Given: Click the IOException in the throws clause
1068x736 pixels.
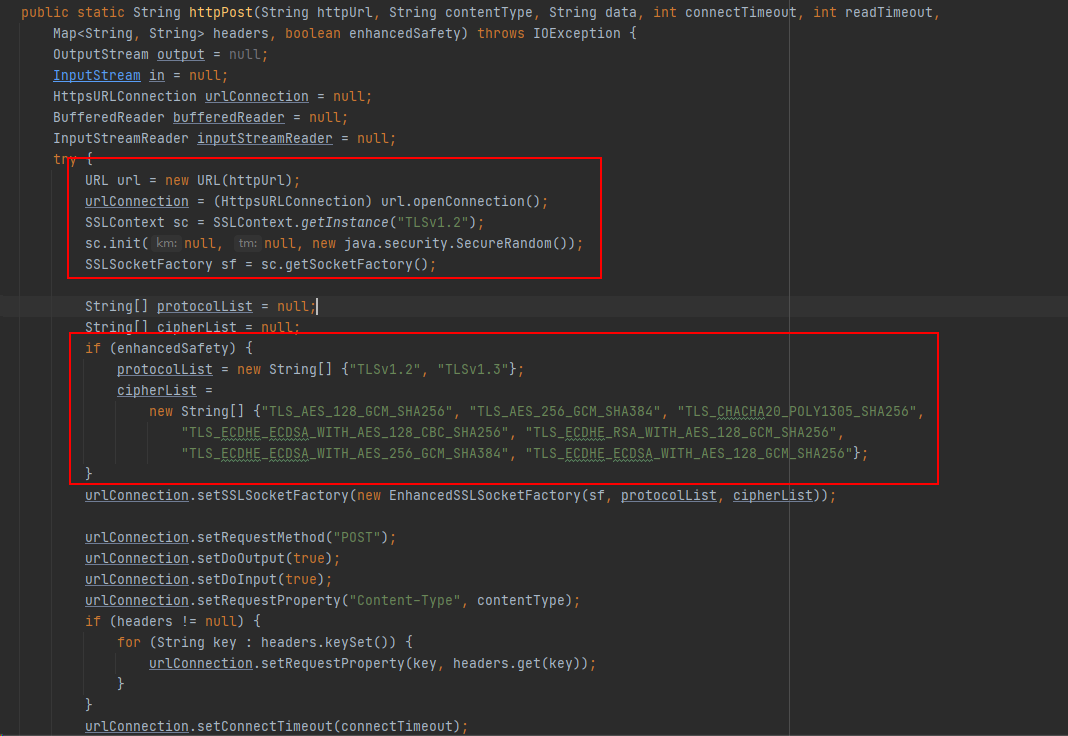Looking at the screenshot, I should pyautogui.click(x=576, y=33).
